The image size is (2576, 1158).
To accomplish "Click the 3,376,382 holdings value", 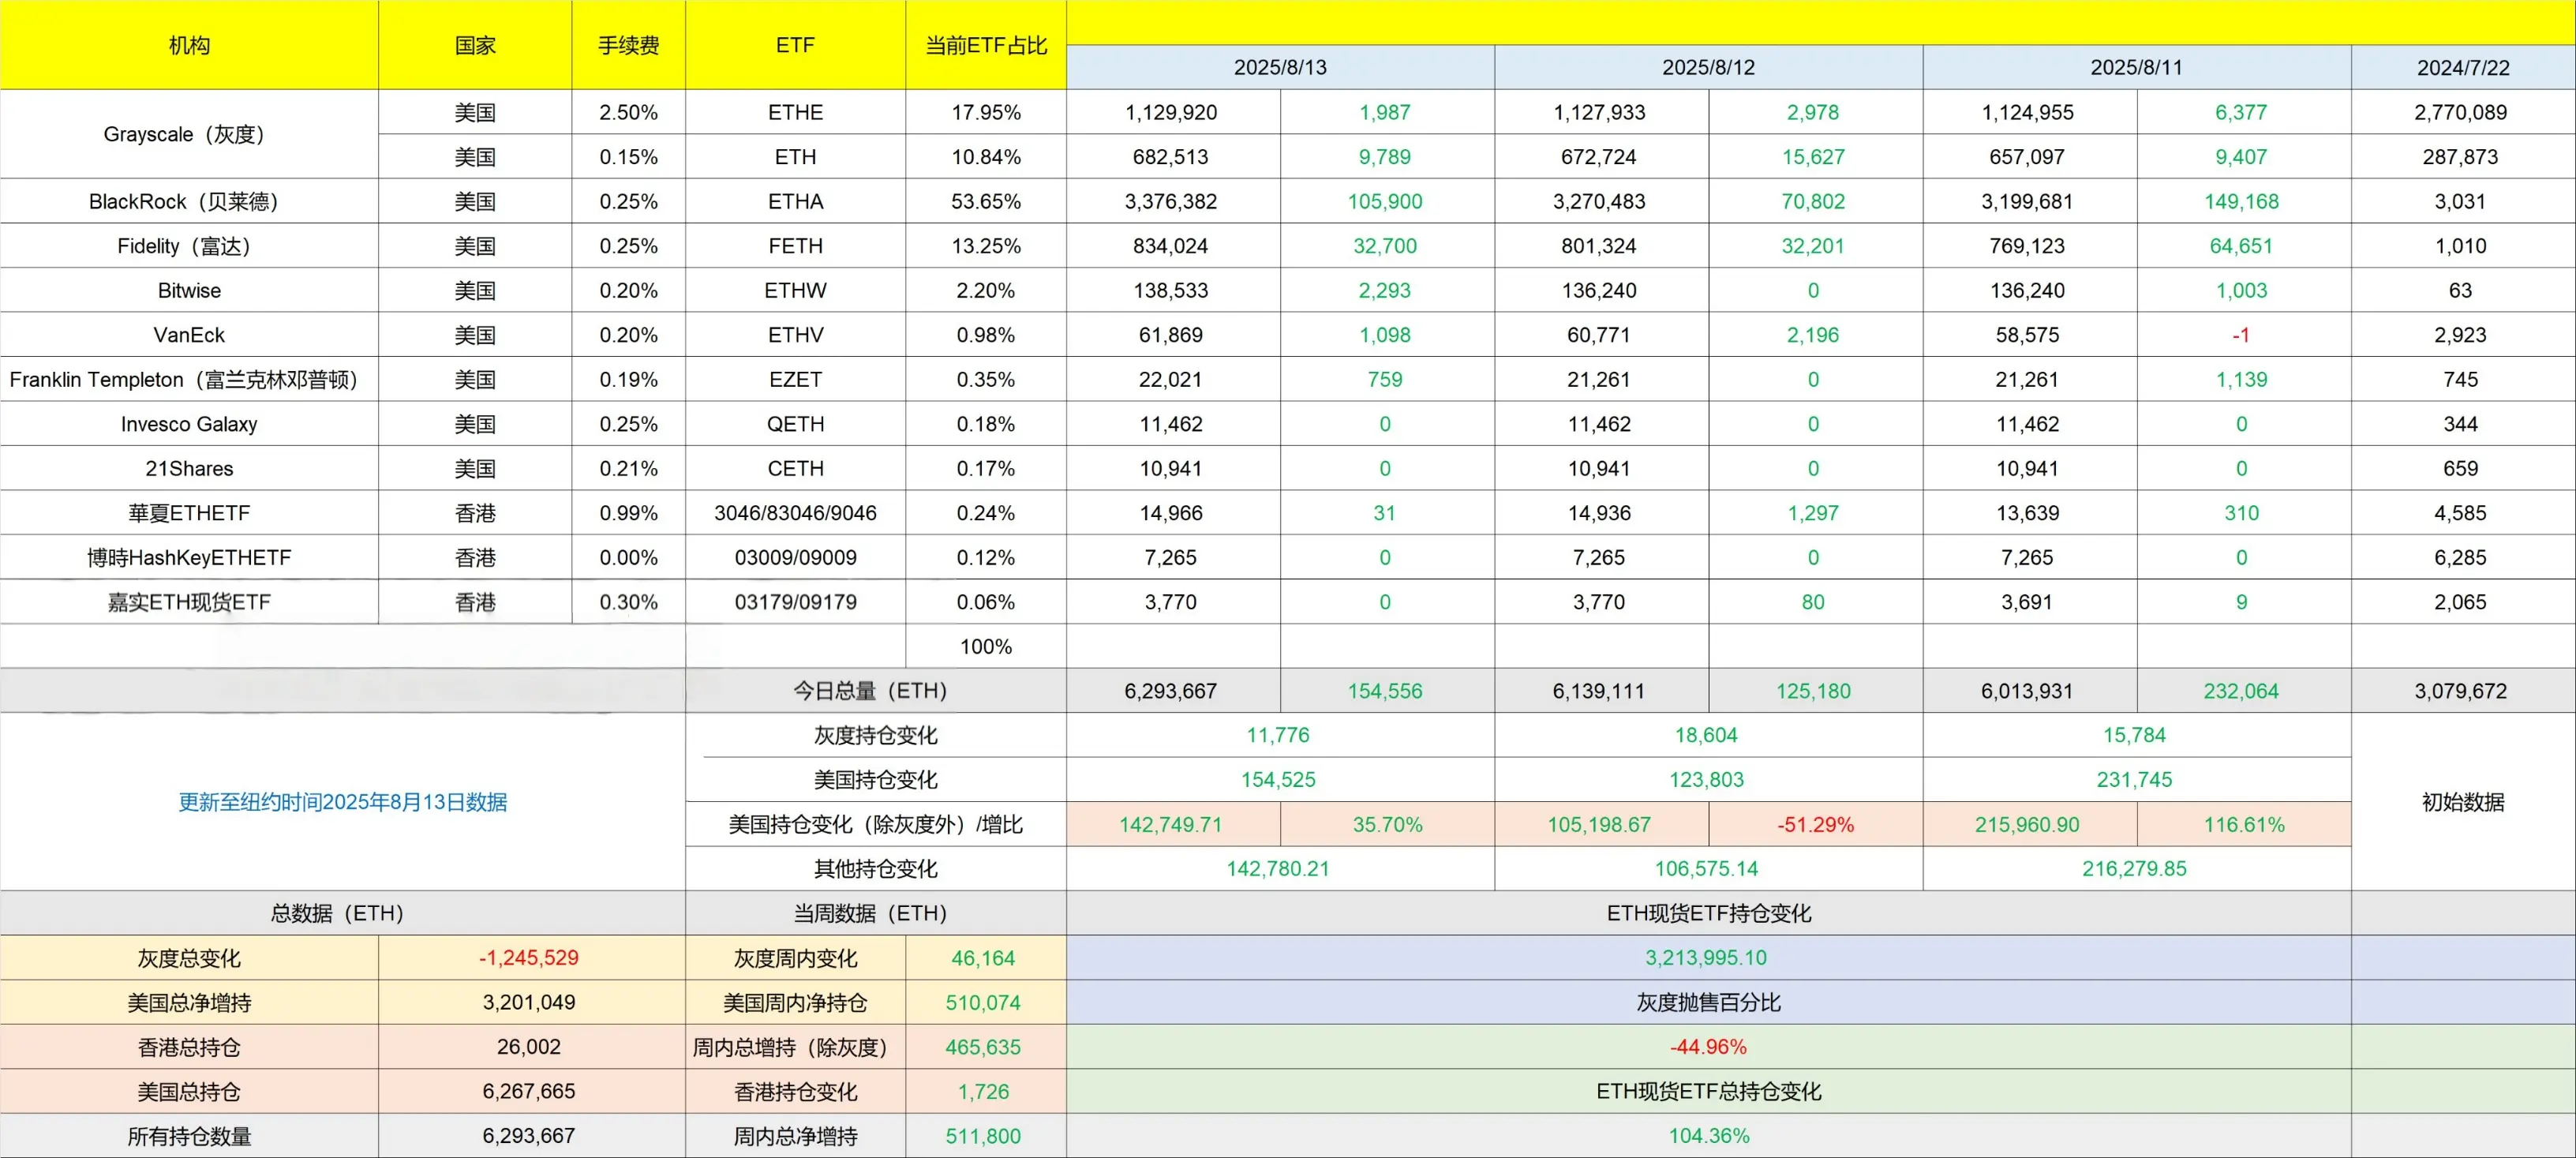I will [x=1171, y=201].
